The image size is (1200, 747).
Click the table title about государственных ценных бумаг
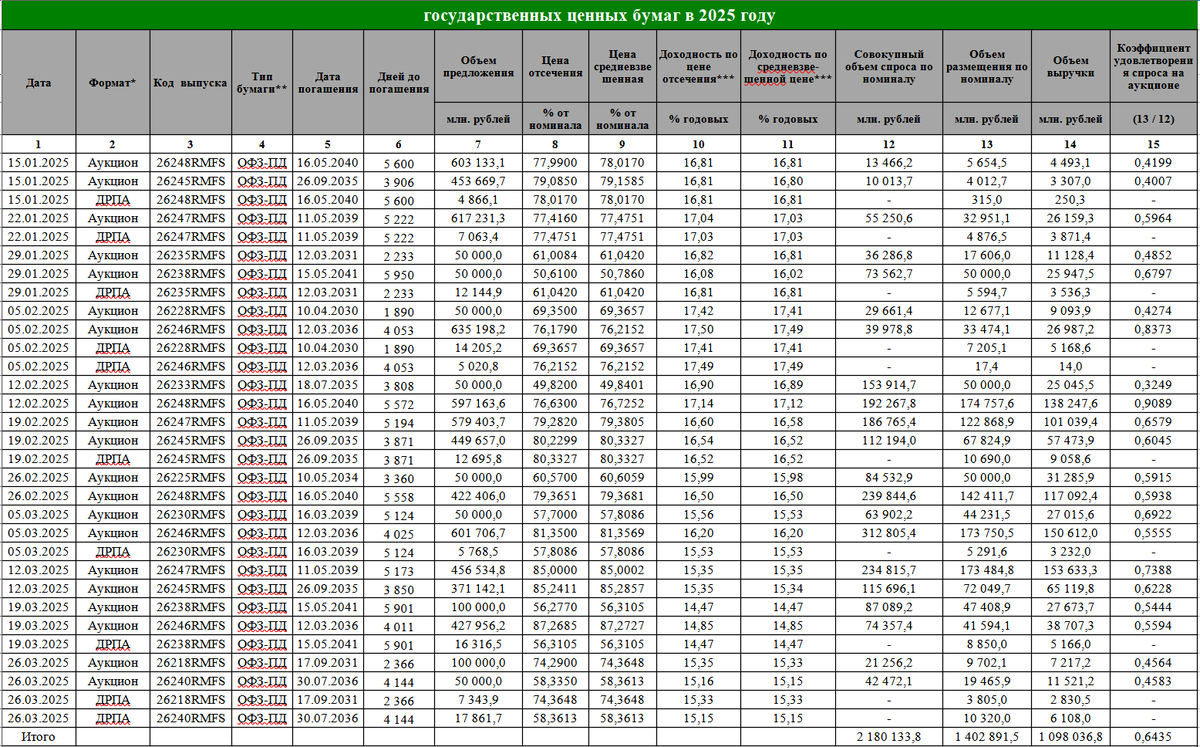600,16
